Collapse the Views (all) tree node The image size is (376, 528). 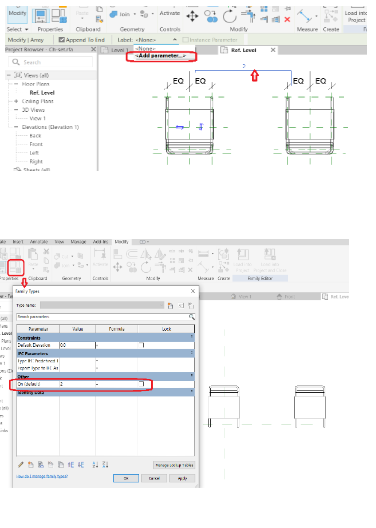pyautogui.click(x=9, y=75)
